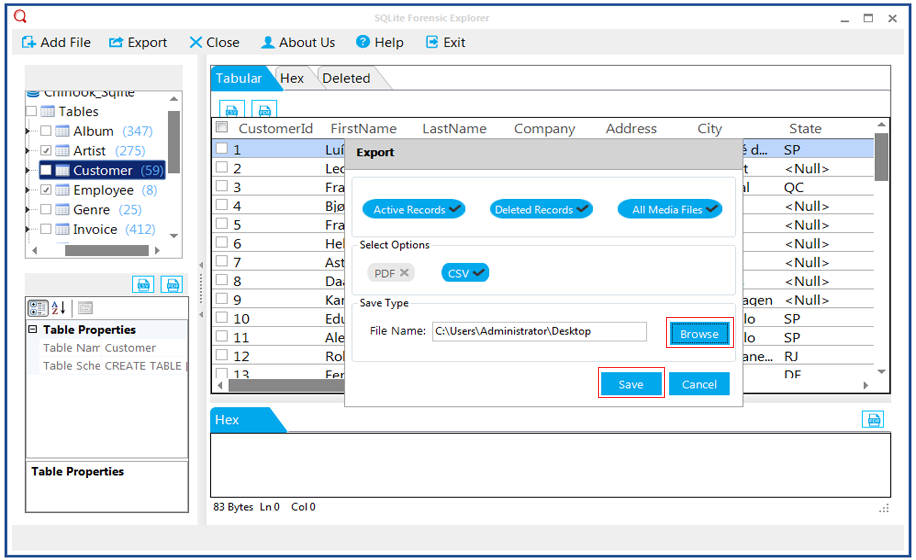Click the table tree horizontal scrollbar

click(x=107, y=251)
